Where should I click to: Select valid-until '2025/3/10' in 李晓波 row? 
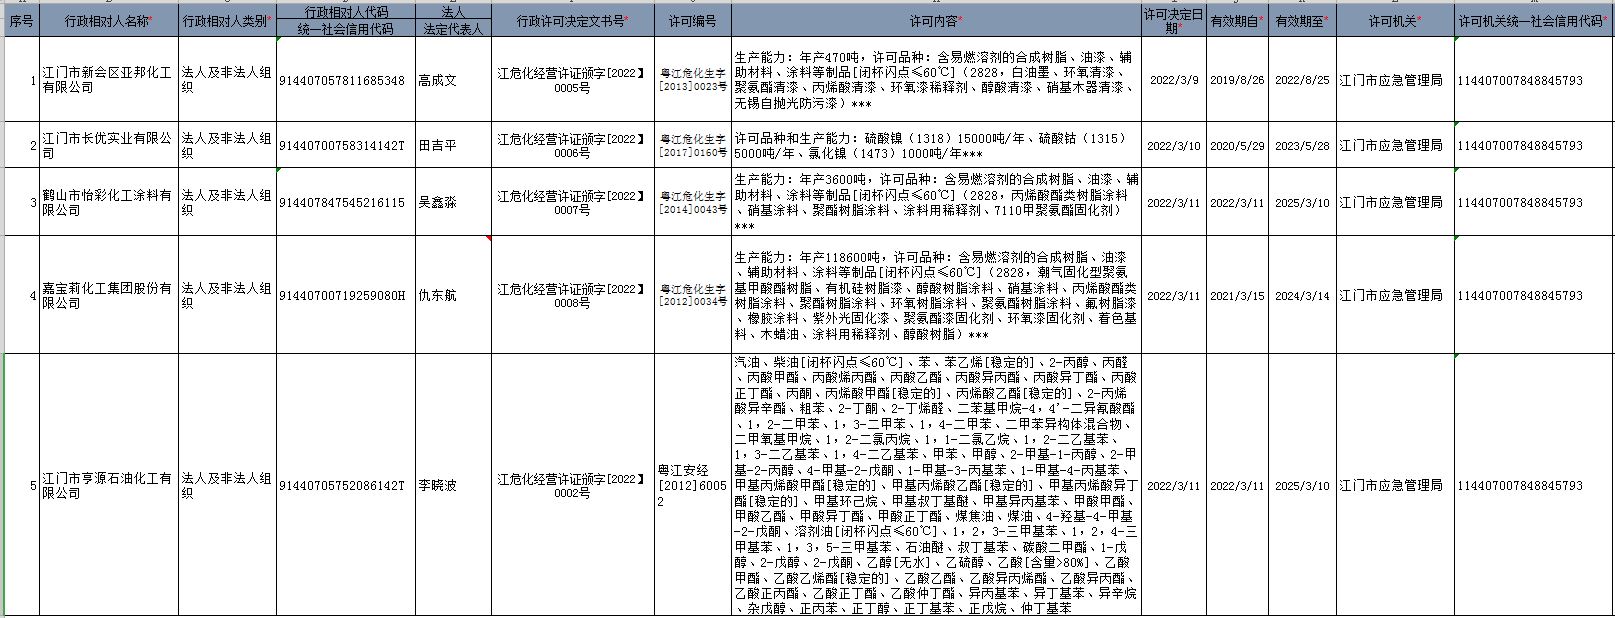point(1302,485)
